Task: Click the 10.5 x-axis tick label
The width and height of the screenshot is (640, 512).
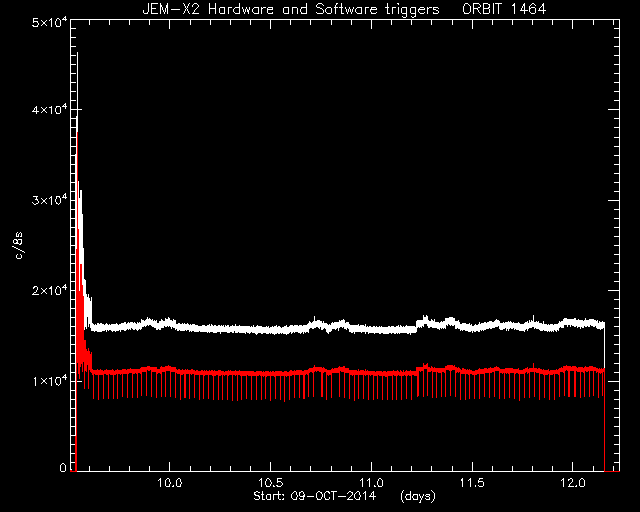Action: point(271,483)
